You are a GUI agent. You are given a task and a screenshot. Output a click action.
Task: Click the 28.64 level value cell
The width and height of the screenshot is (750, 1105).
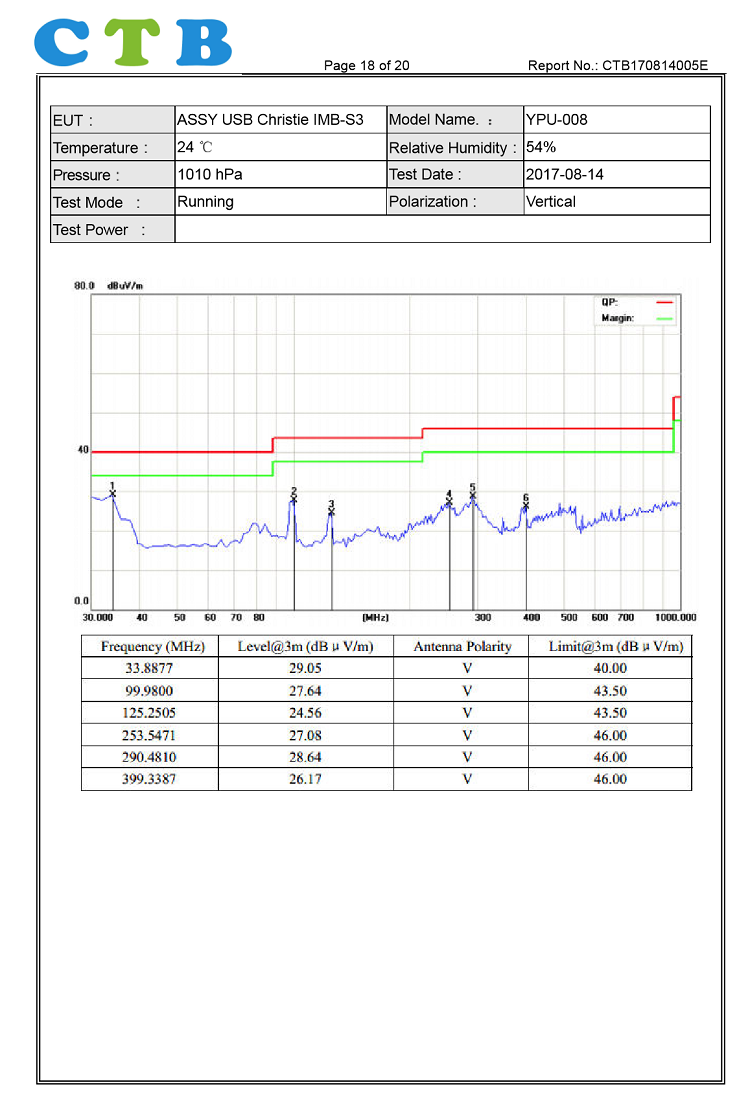(305, 757)
